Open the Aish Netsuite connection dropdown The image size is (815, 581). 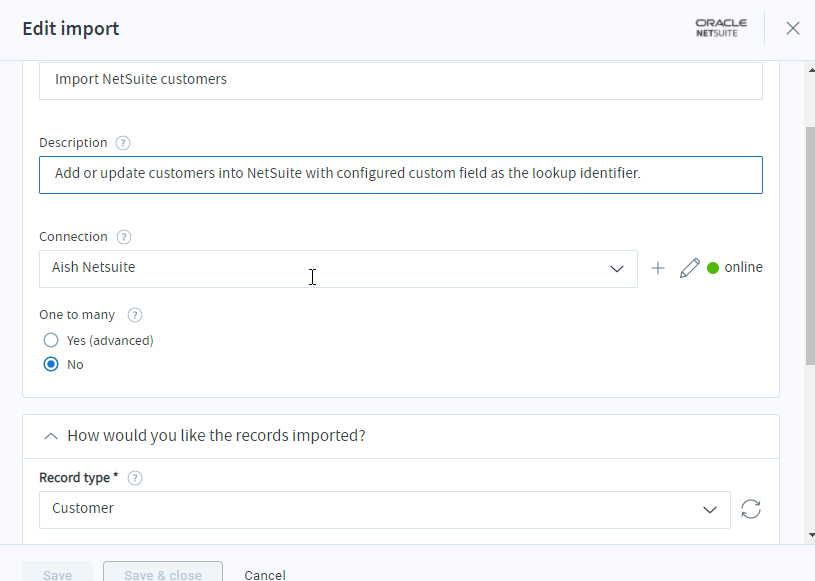click(338, 269)
